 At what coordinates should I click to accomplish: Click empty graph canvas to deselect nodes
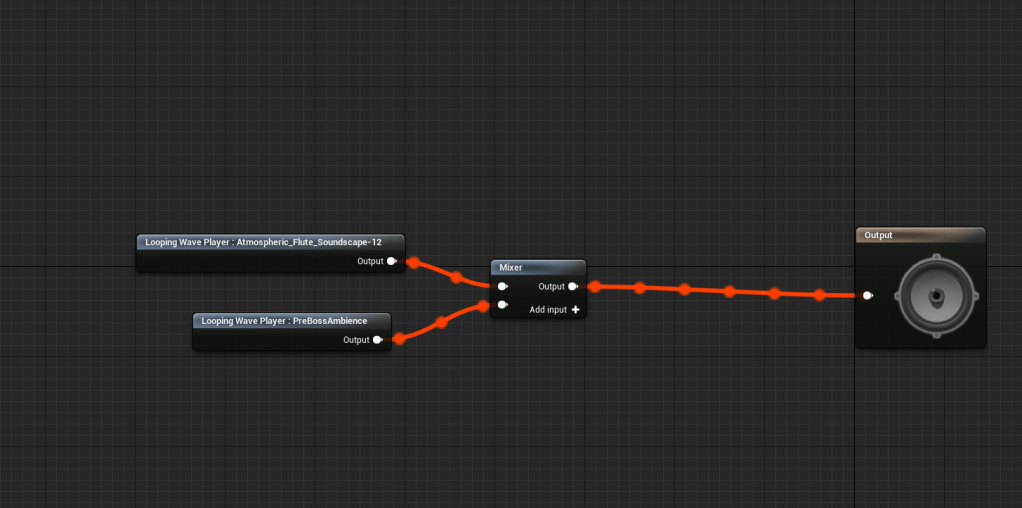(x=652, y=130)
